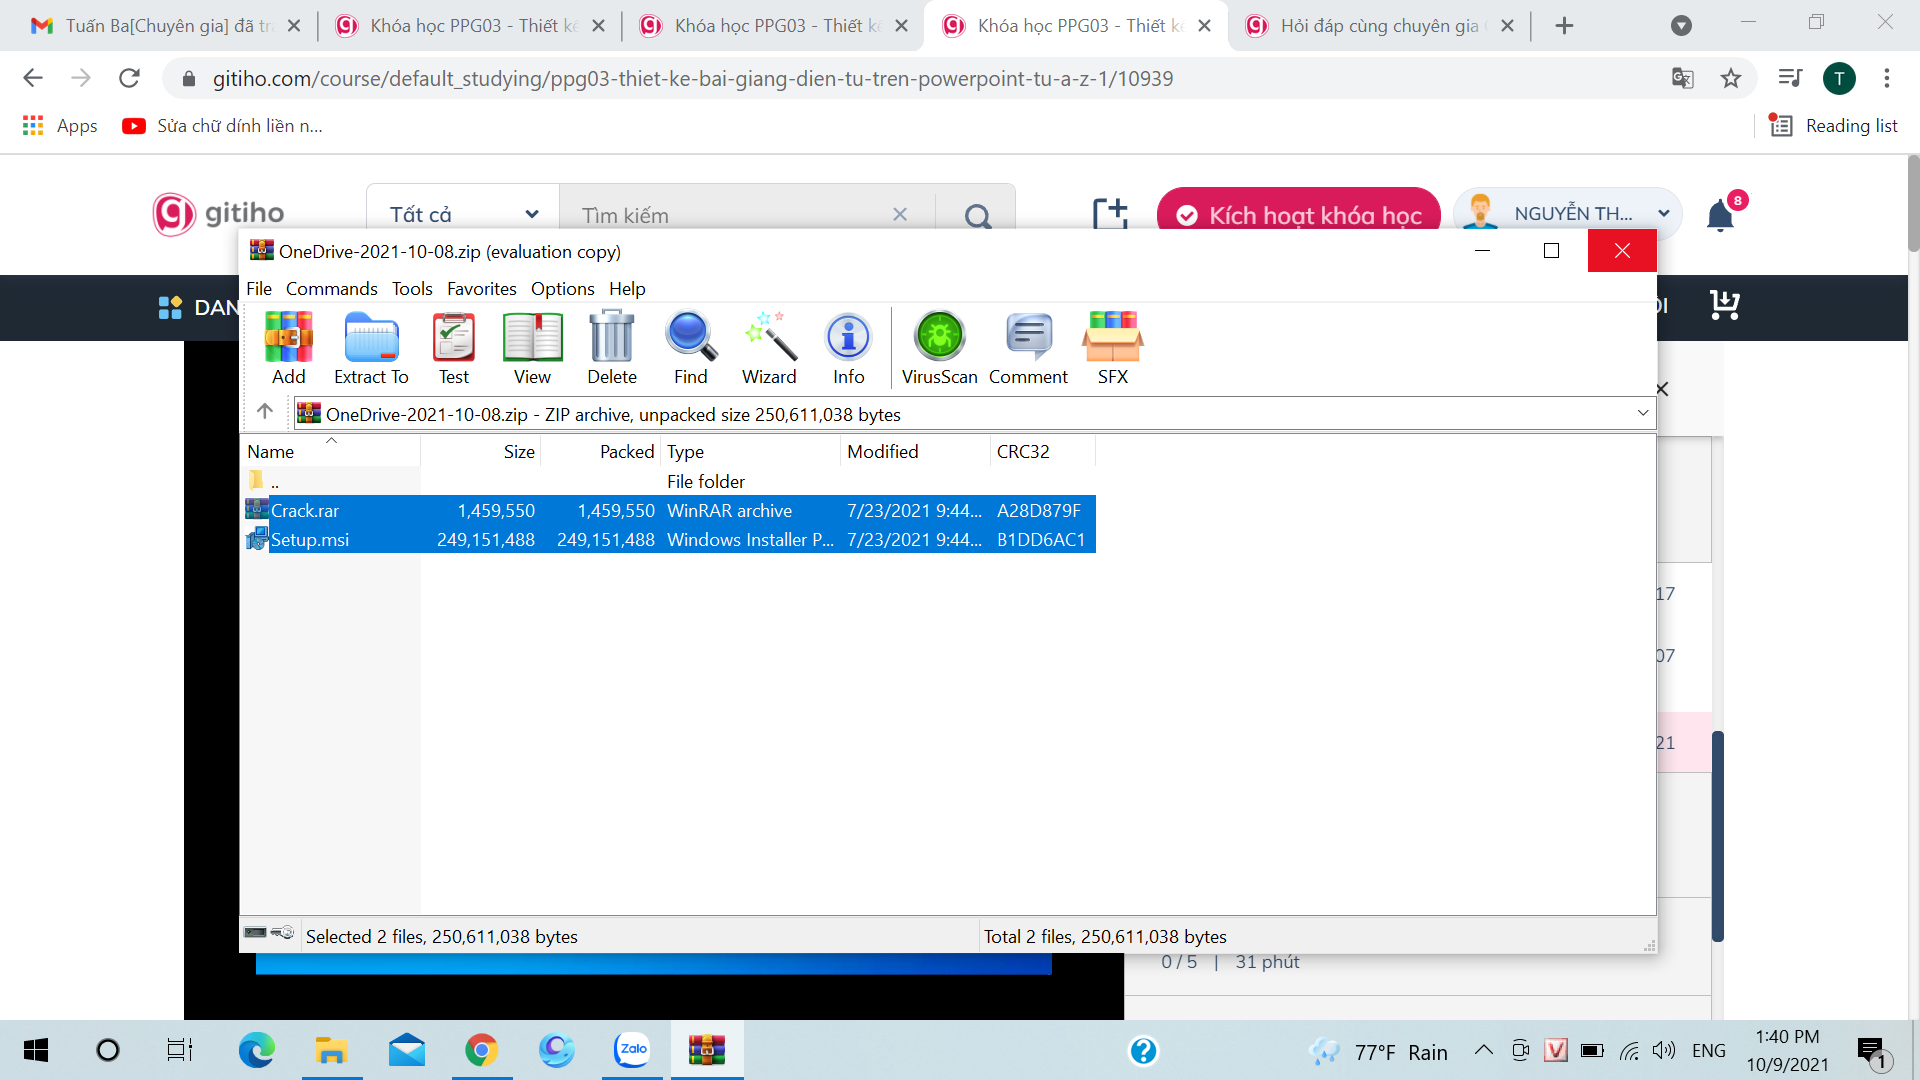Open the Sửa chữ dính liền bookmark
This screenshot has width=1920, height=1080.
222,126
